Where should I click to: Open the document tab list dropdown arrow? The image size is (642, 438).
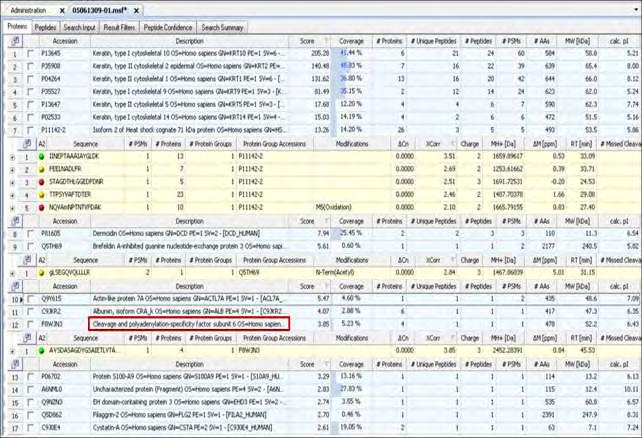pyautogui.click(x=637, y=10)
